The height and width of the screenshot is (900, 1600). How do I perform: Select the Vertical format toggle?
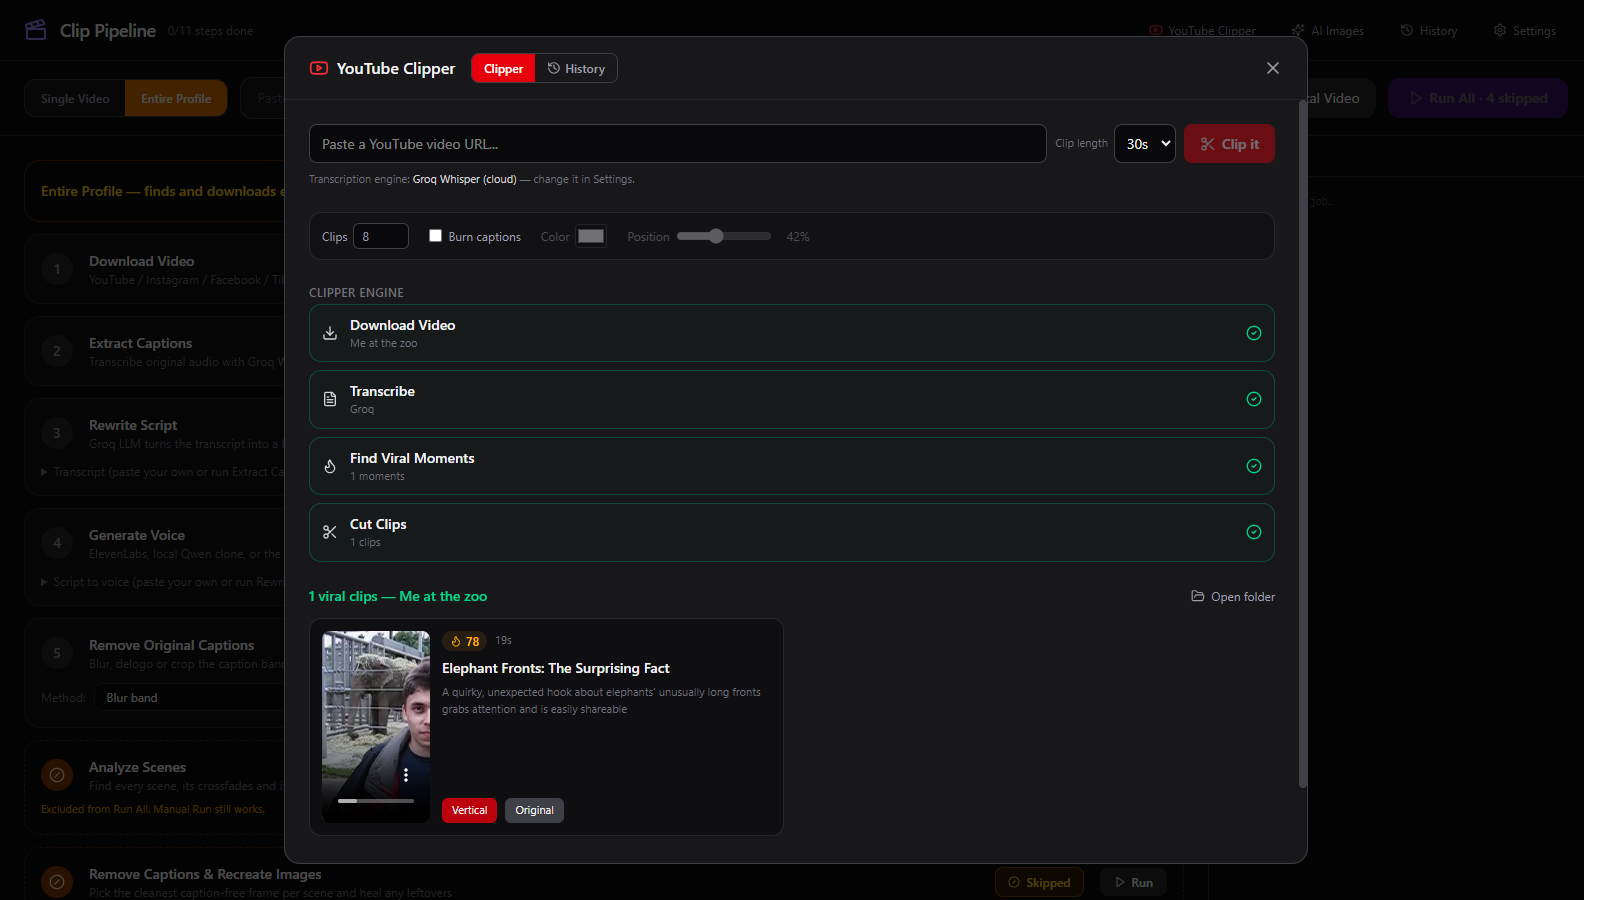469,810
